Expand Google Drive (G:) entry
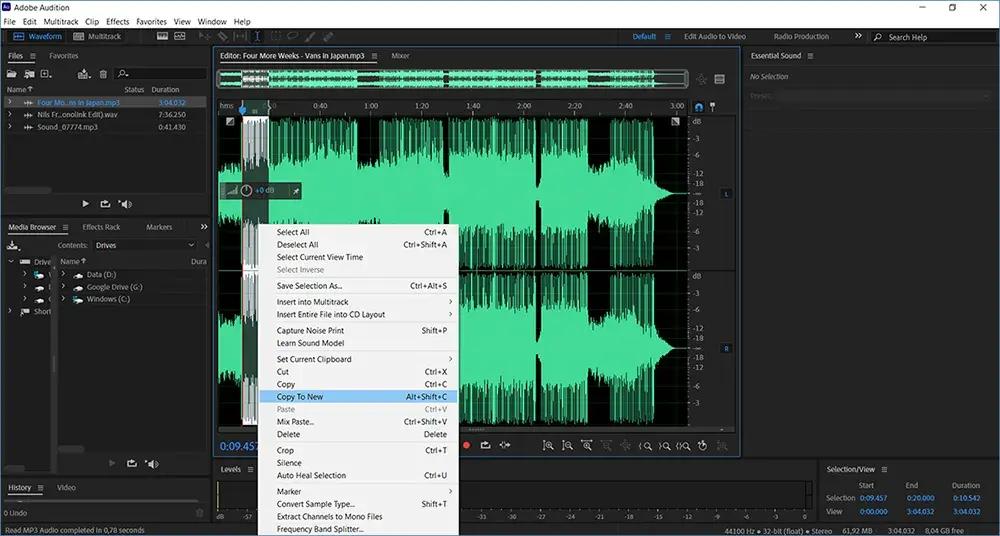Screen dimensions: 1000x536 63,287
